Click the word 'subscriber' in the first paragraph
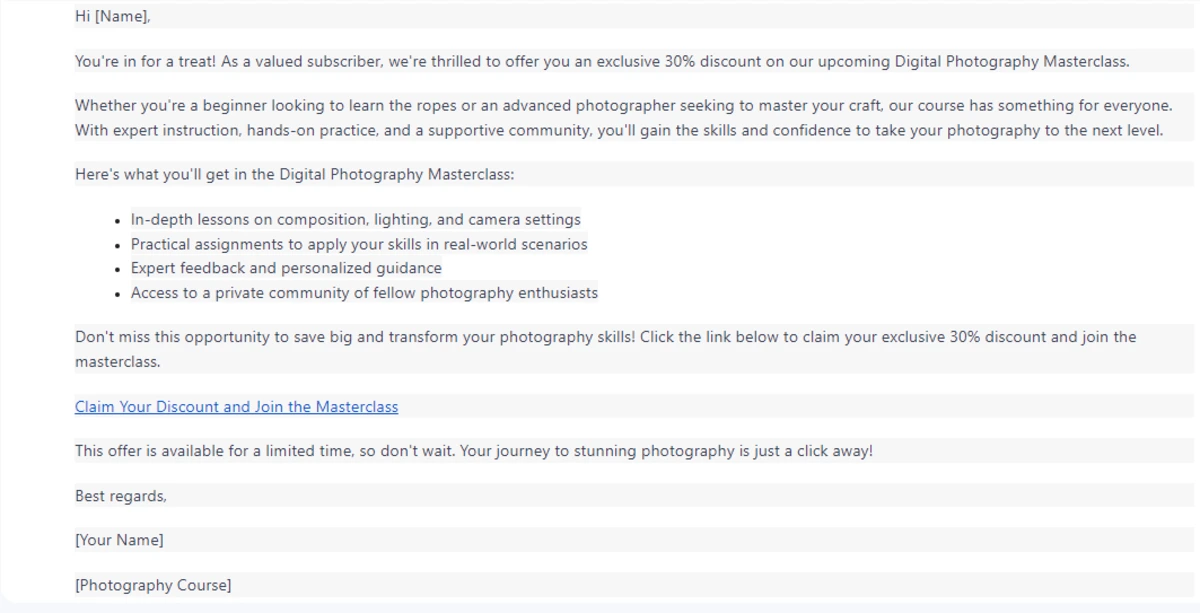 [344, 61]
